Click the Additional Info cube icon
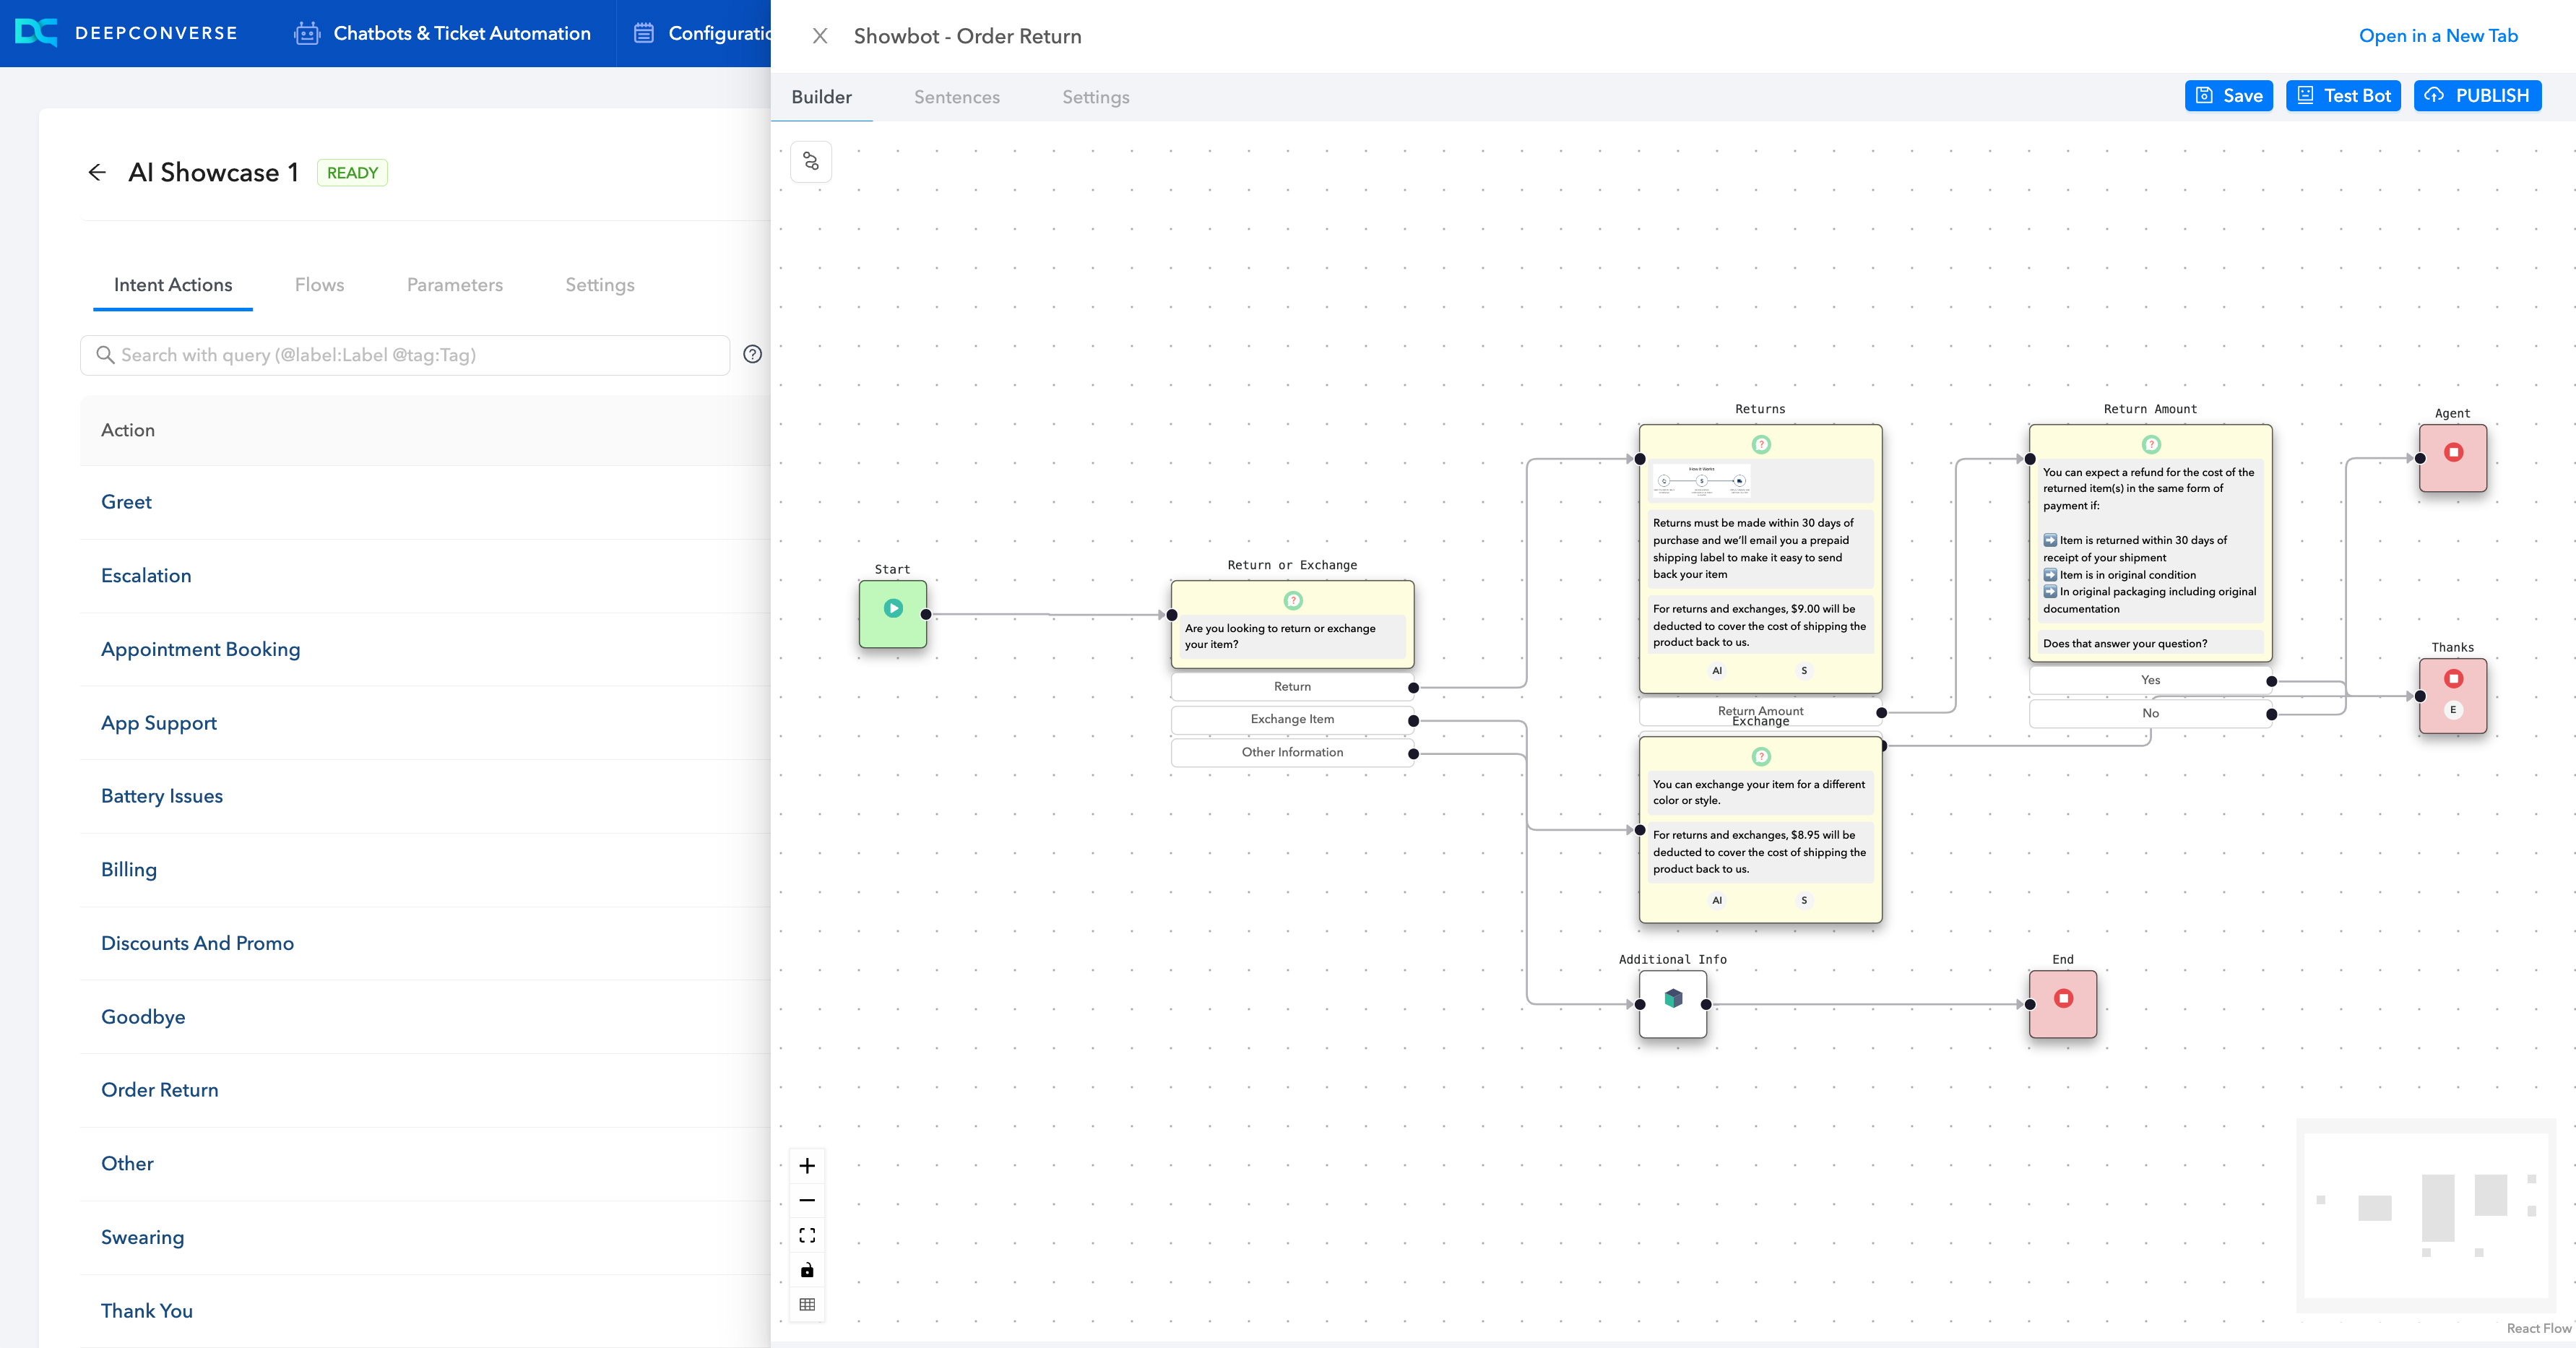The height and width of the screenshot is (1348, 2576). point(1673,998)
